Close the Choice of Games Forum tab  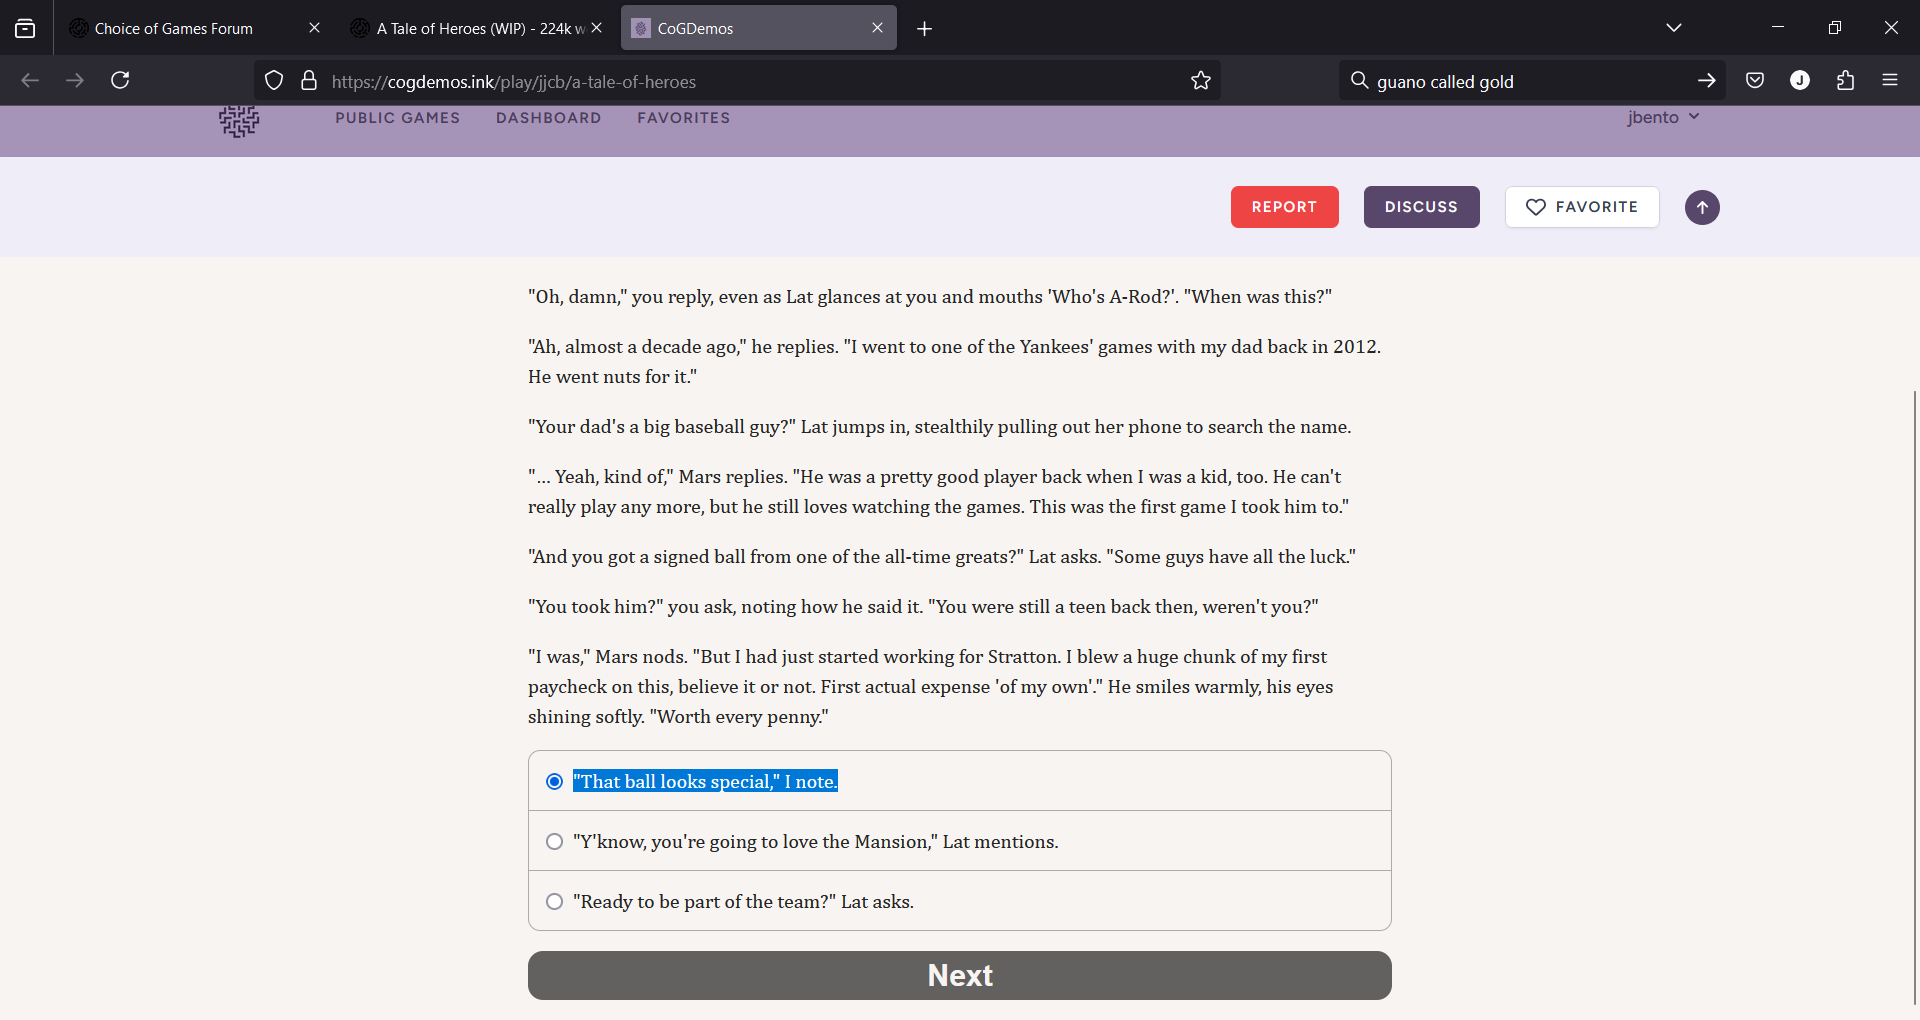pos(314,28)
